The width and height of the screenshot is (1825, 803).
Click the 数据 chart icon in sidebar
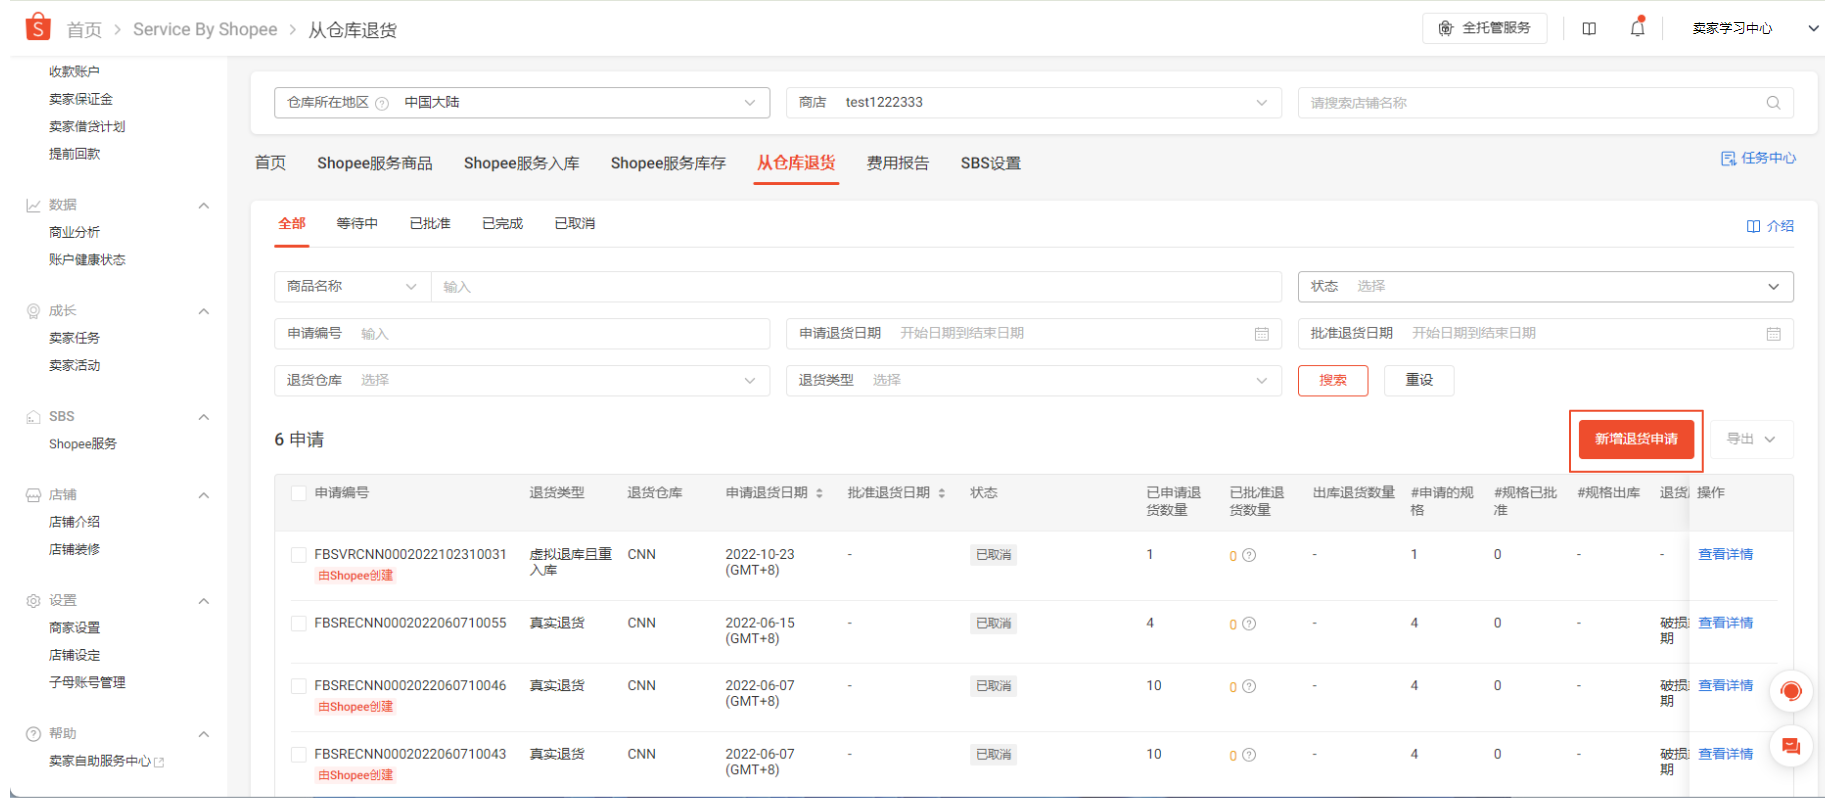pos(33,205)
